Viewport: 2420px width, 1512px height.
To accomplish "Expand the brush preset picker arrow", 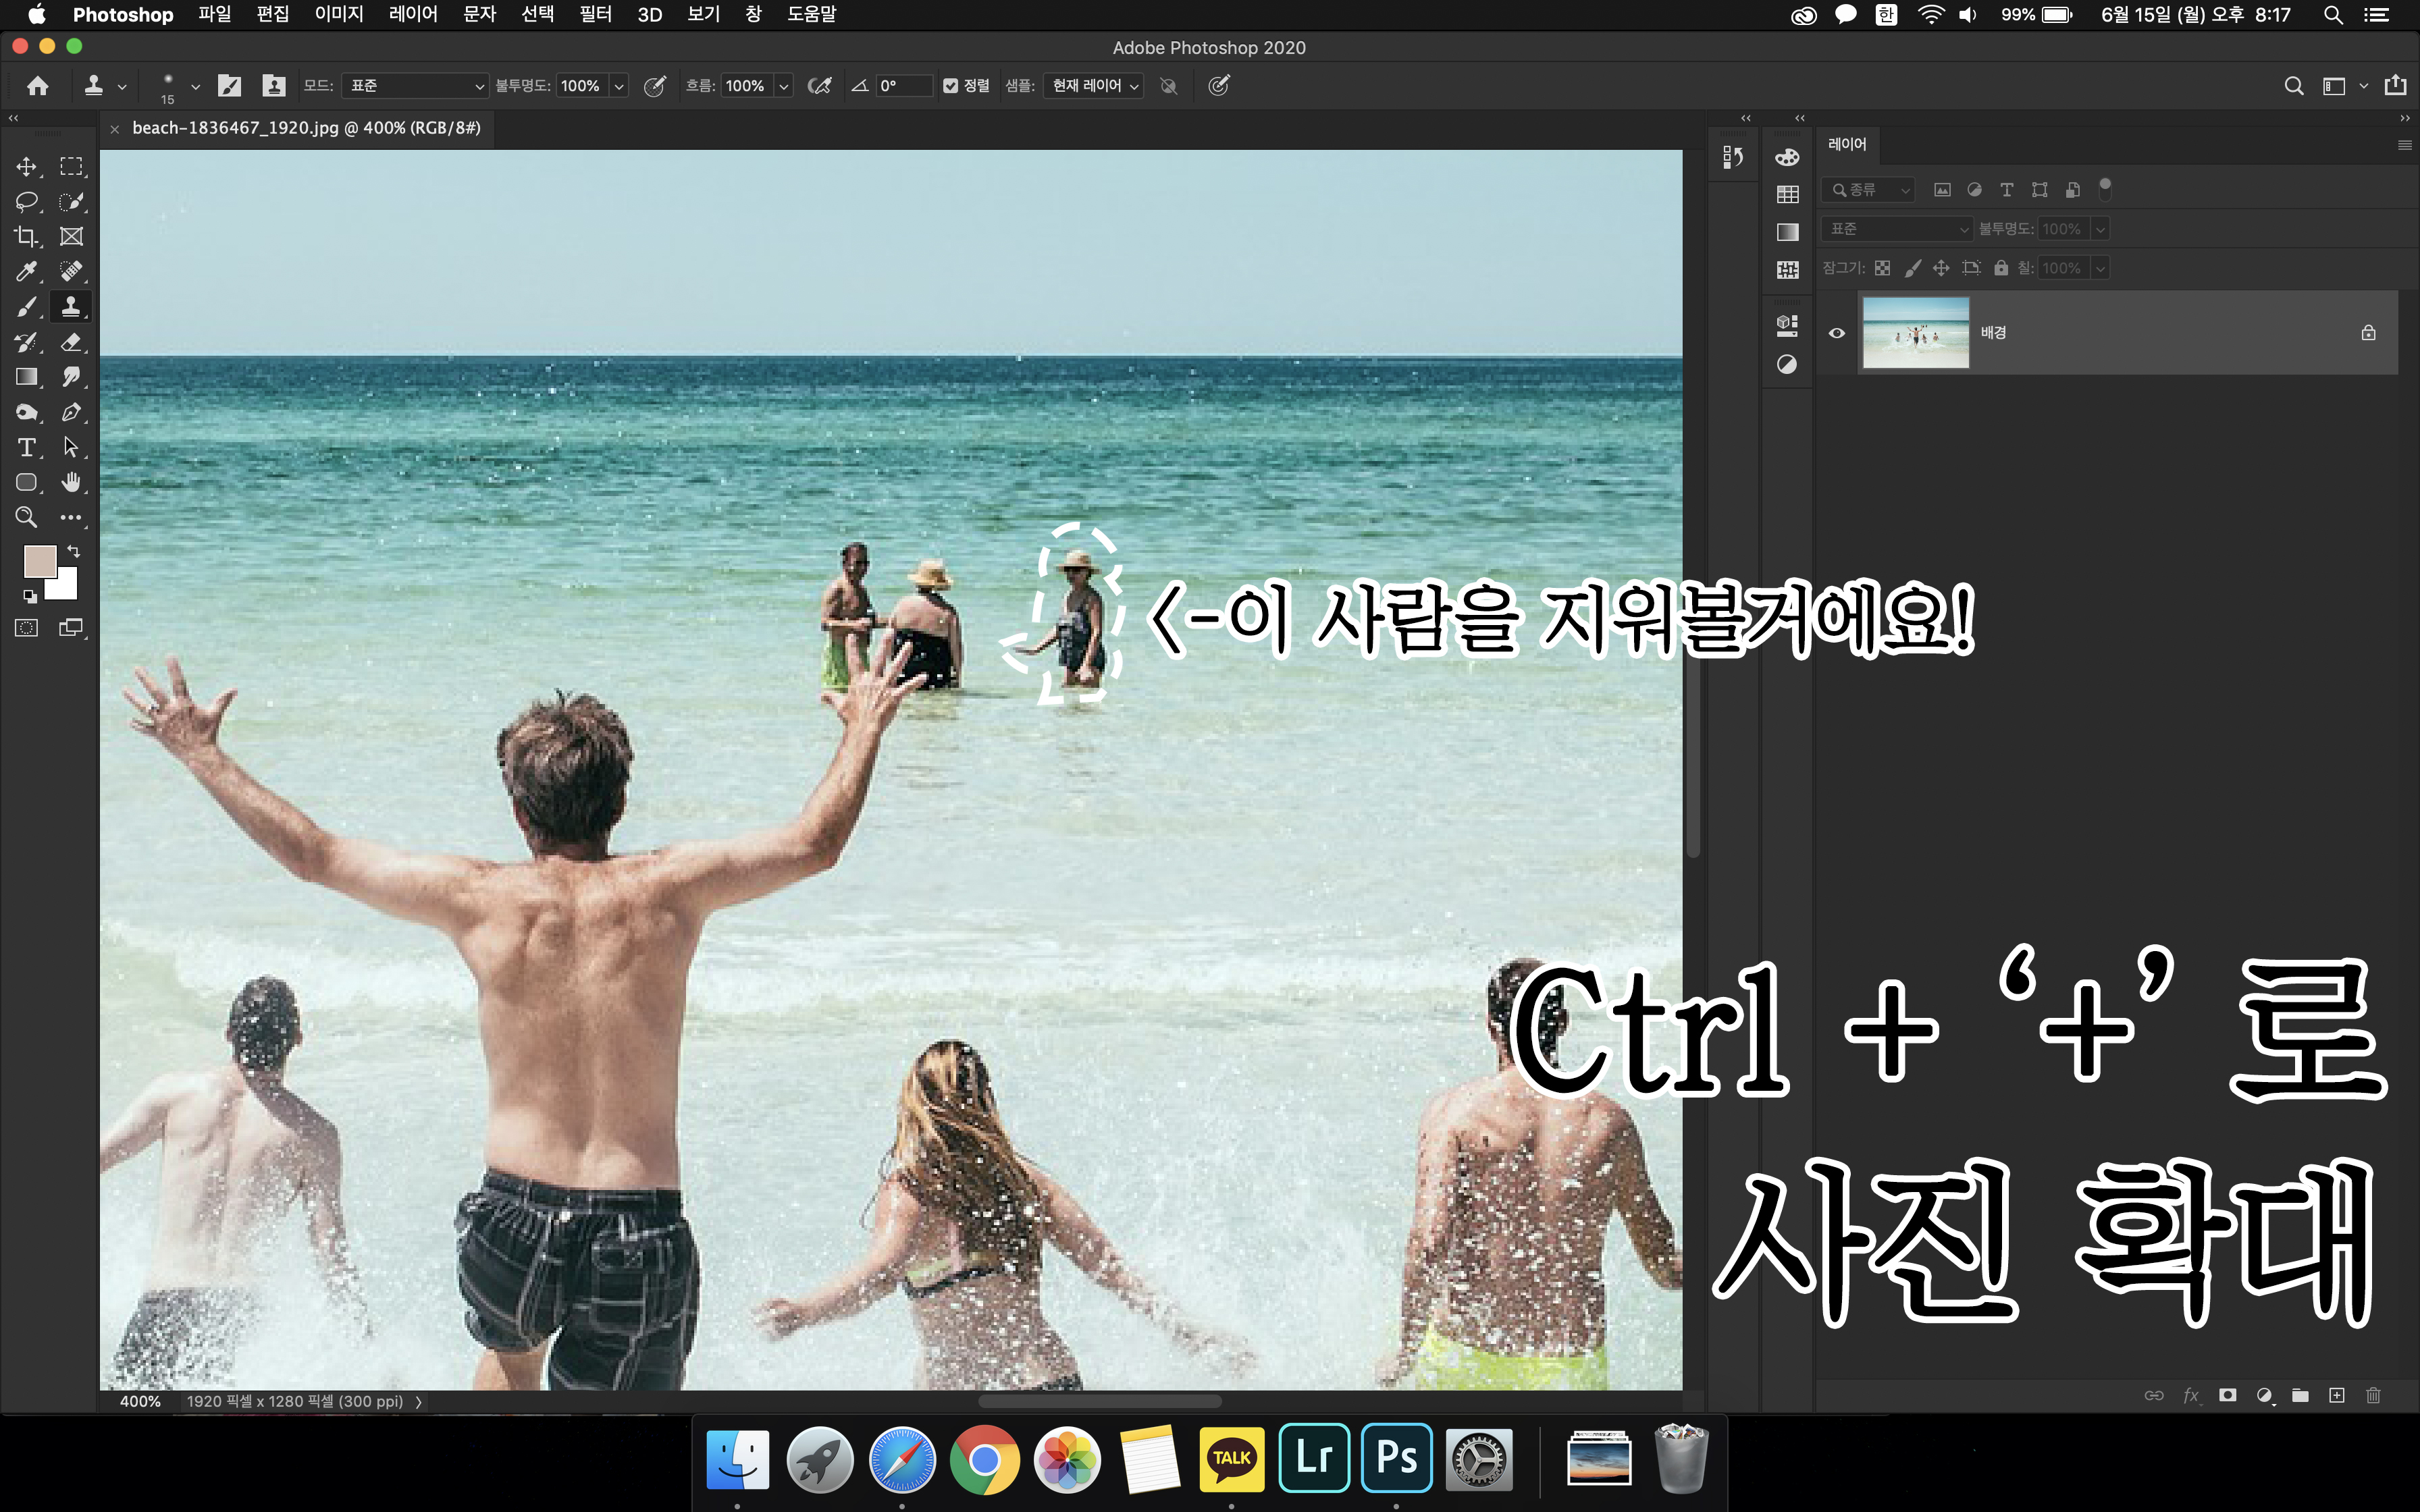I will pos(195,86).
